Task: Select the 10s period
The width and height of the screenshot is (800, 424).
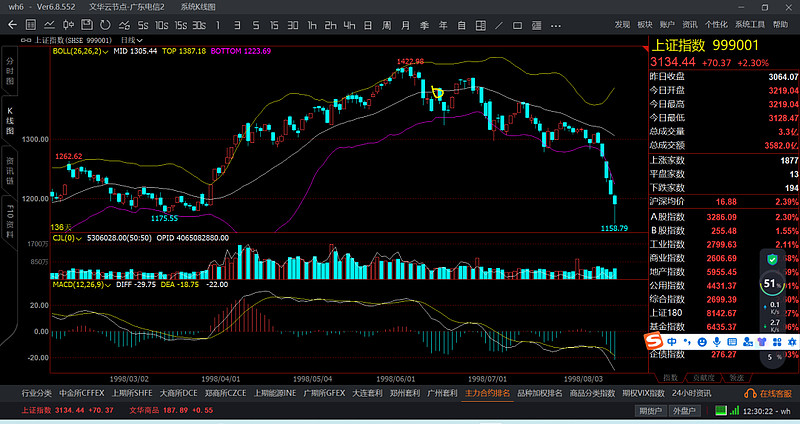Action: 162,25
